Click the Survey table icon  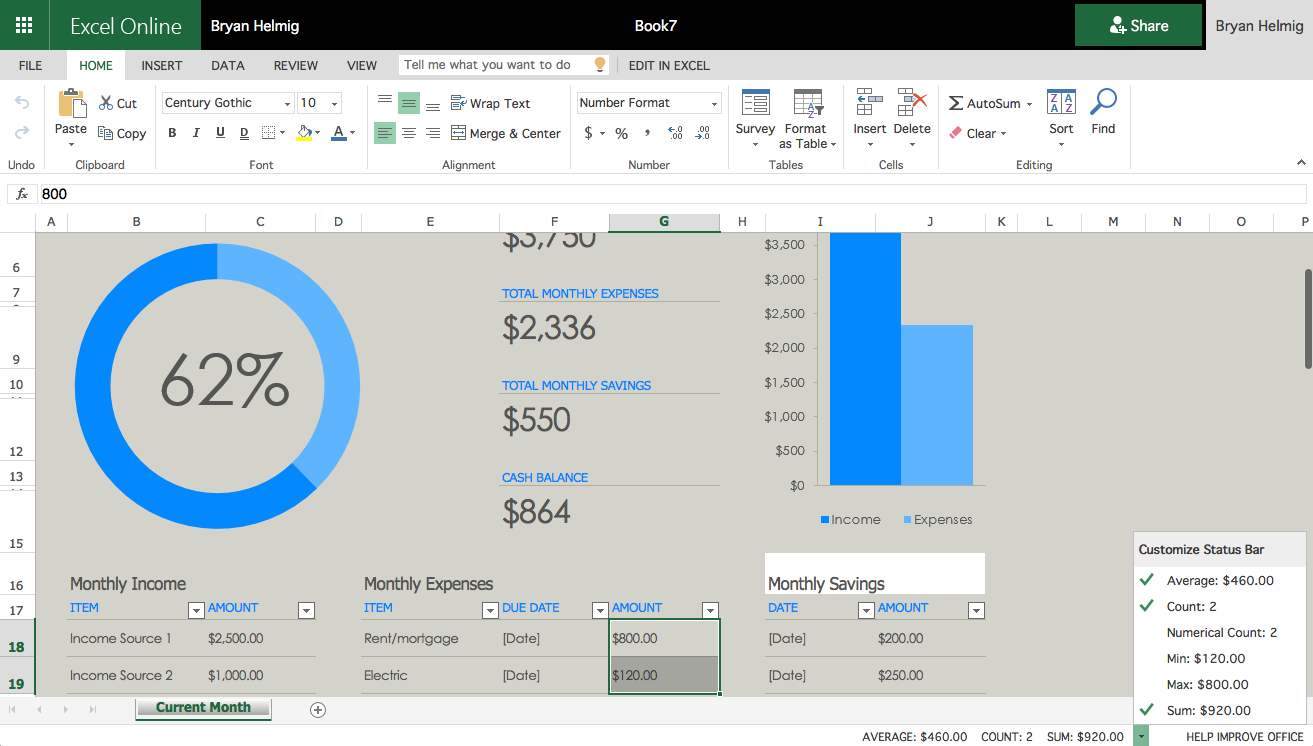[755, 104]
